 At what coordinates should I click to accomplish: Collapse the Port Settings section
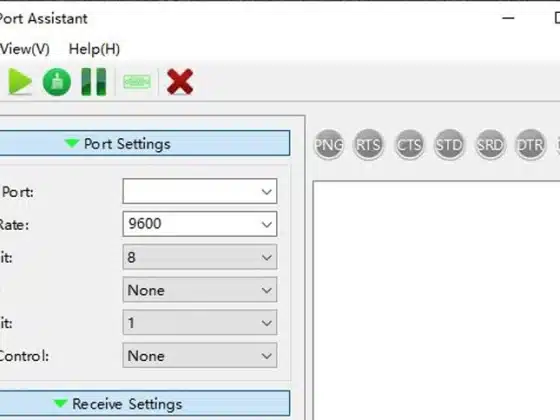[x=144, y=143]
